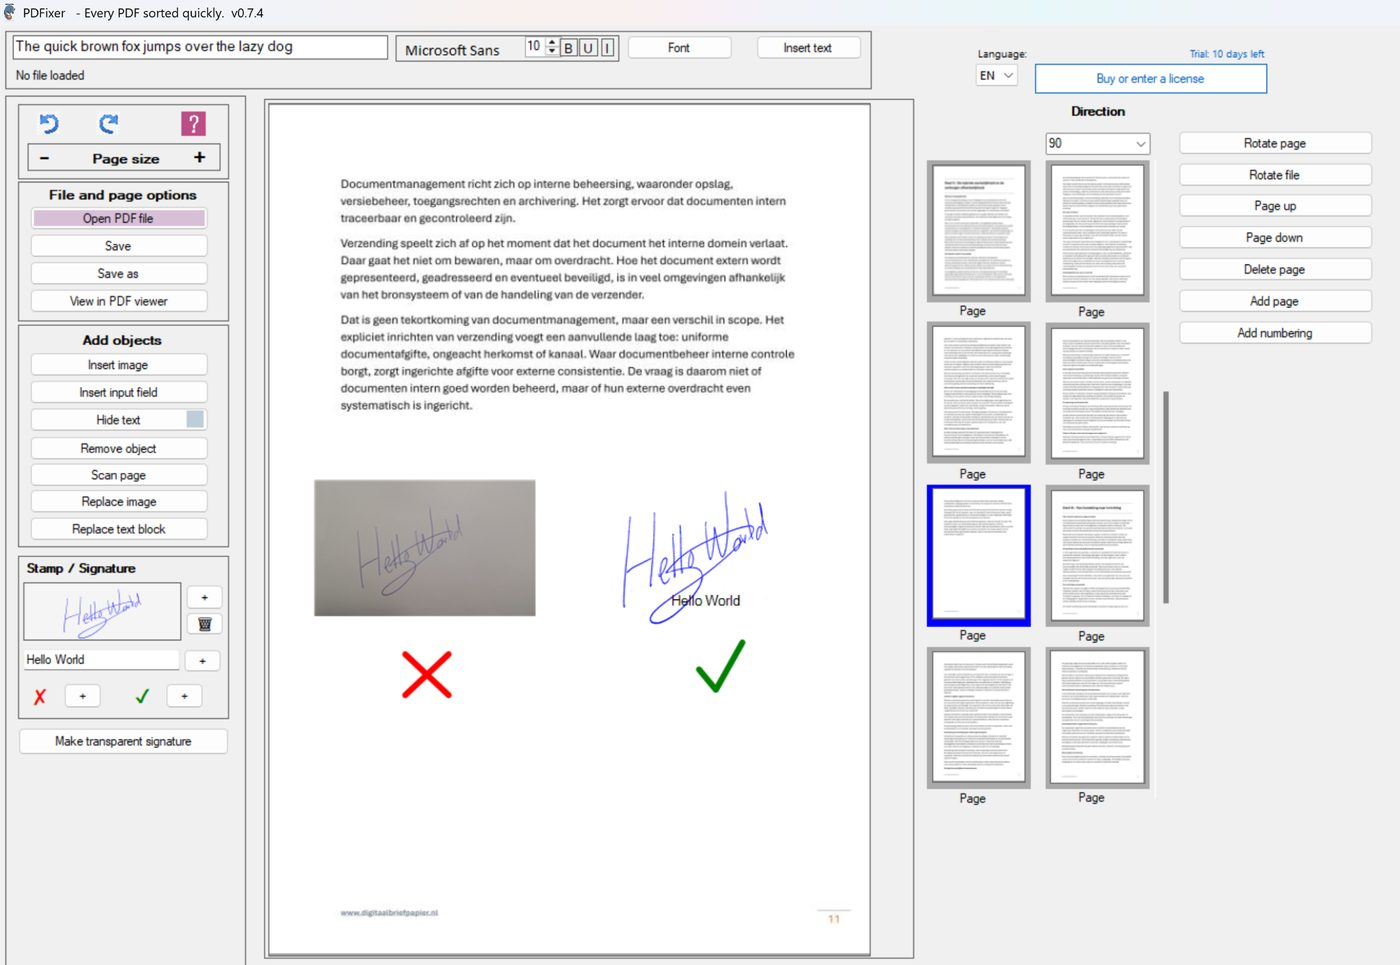Pick the Hide text color swatch
The image size is (1400, 965).
(195, 420)
